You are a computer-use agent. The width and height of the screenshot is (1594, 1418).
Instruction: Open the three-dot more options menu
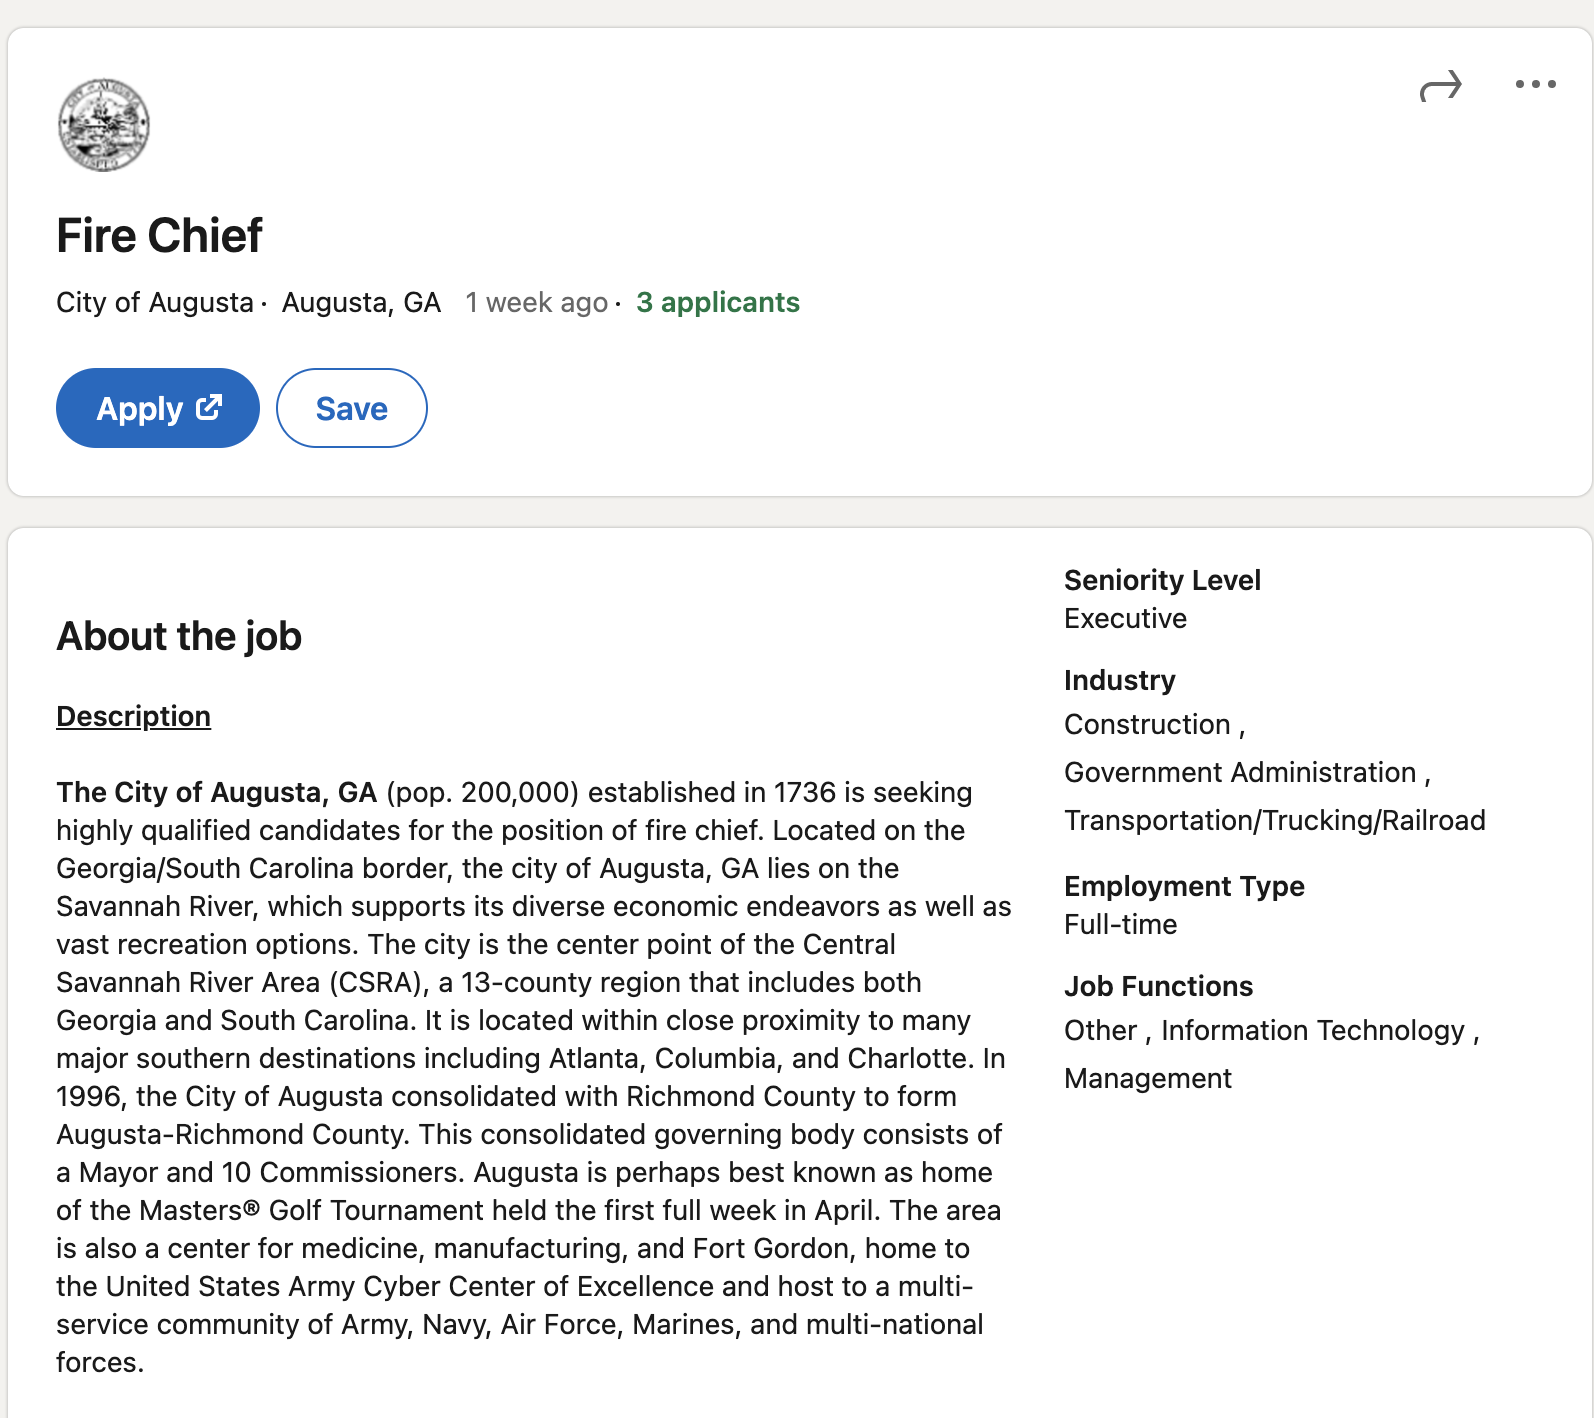point(1535,84)
